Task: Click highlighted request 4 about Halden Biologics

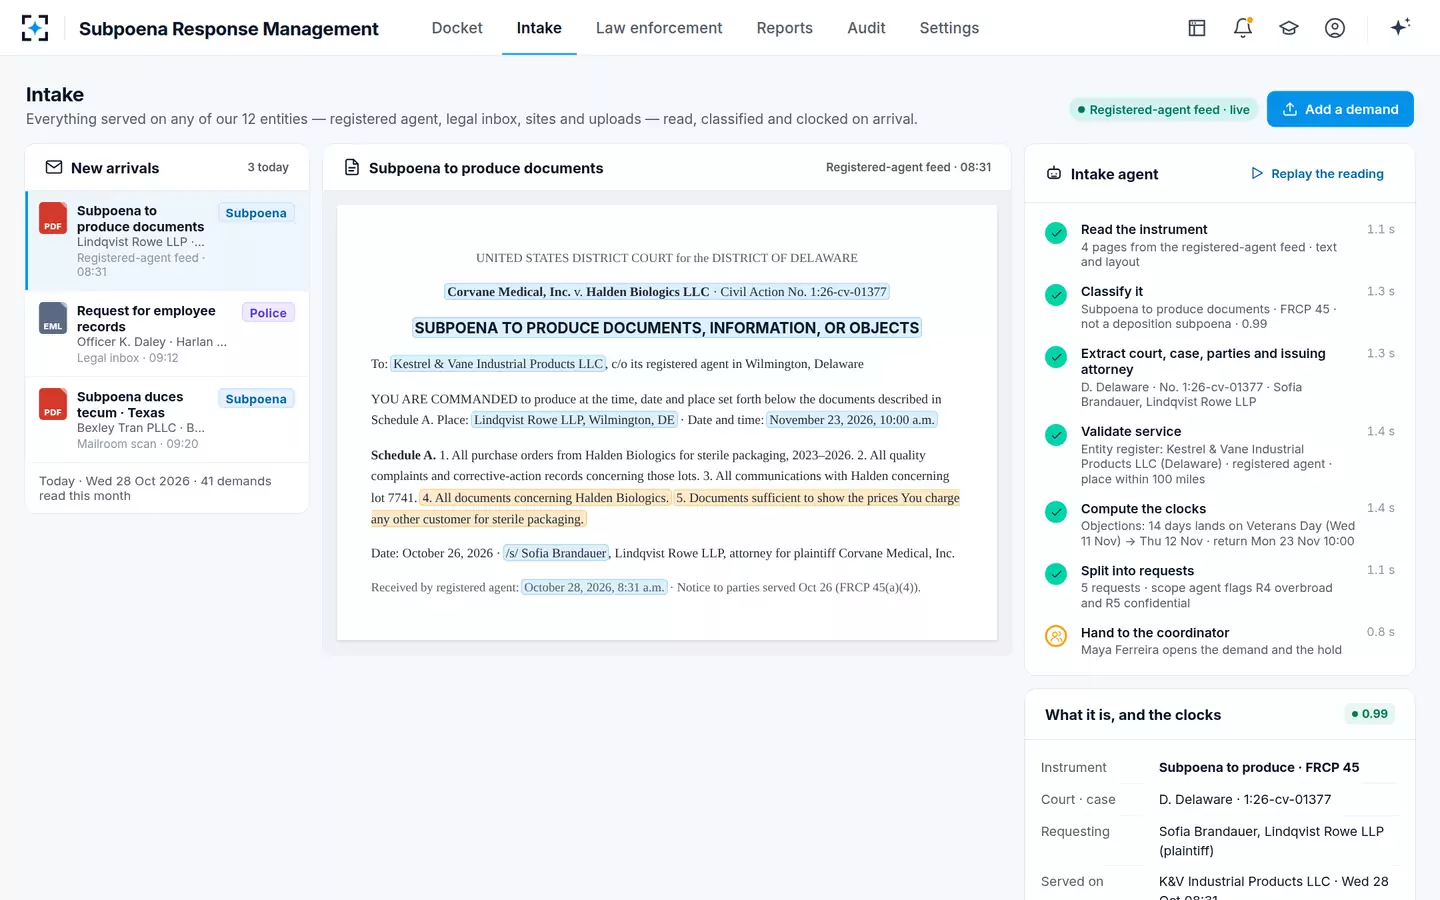Action: pos(545,498)
